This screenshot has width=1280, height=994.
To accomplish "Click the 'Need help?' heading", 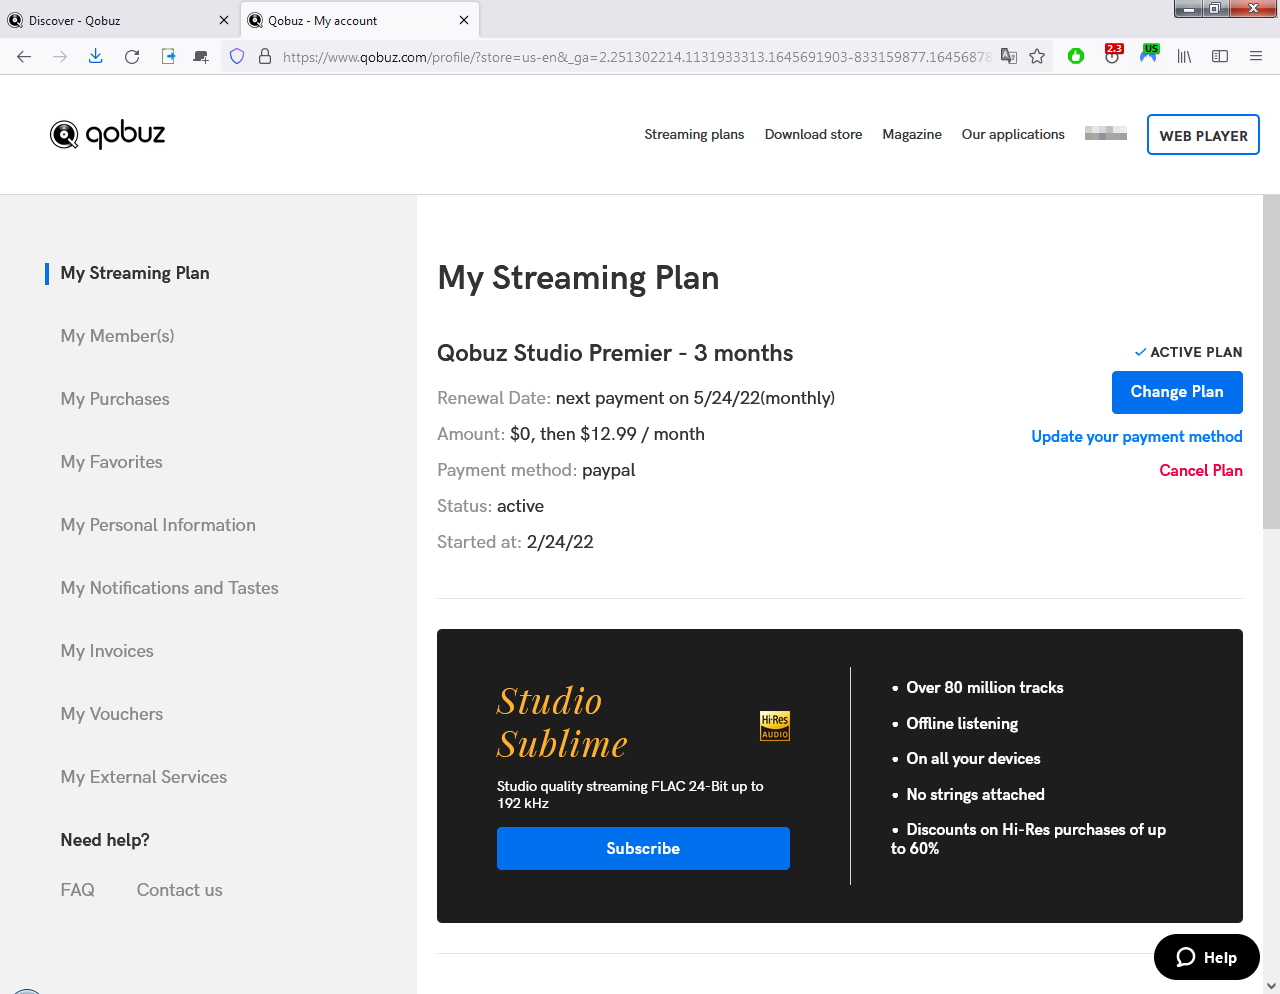I will [105, 840].
